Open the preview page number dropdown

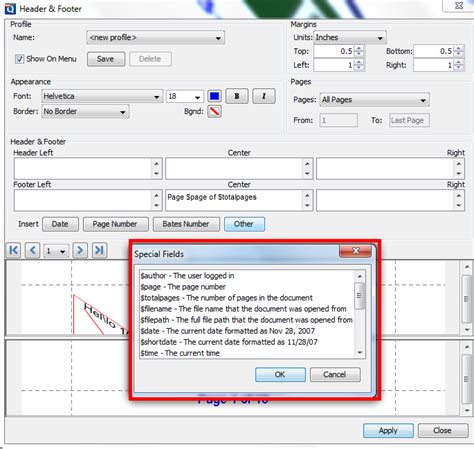(x=56, y=251)
